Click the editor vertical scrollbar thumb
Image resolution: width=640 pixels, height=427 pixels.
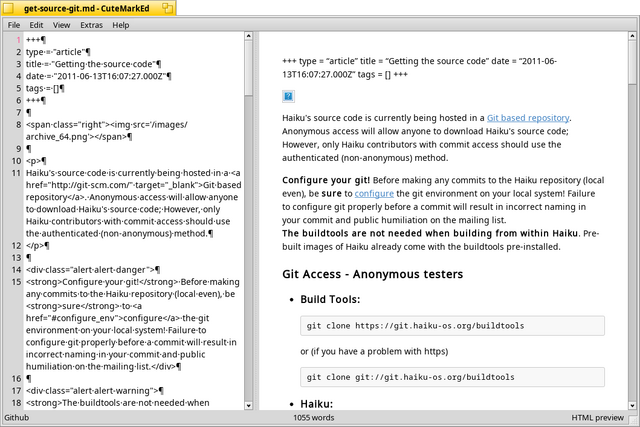(249, 68)
